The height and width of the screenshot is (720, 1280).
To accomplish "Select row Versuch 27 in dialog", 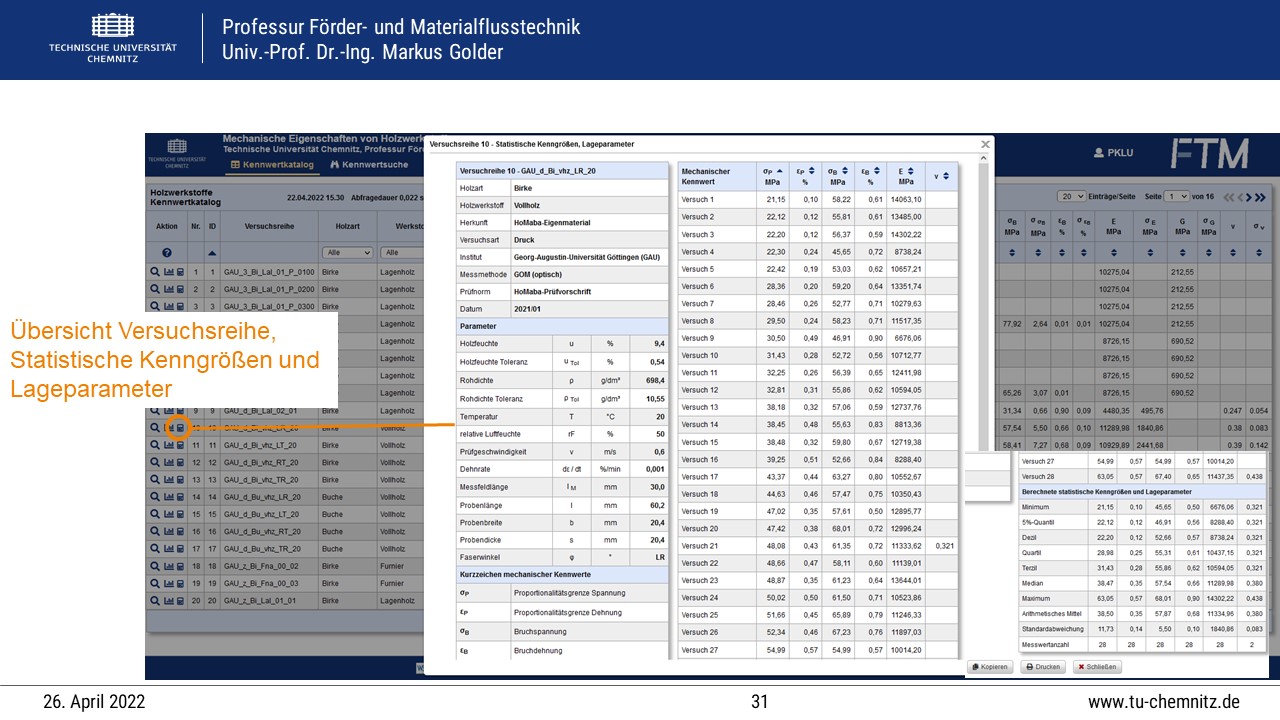I will 817,650.
